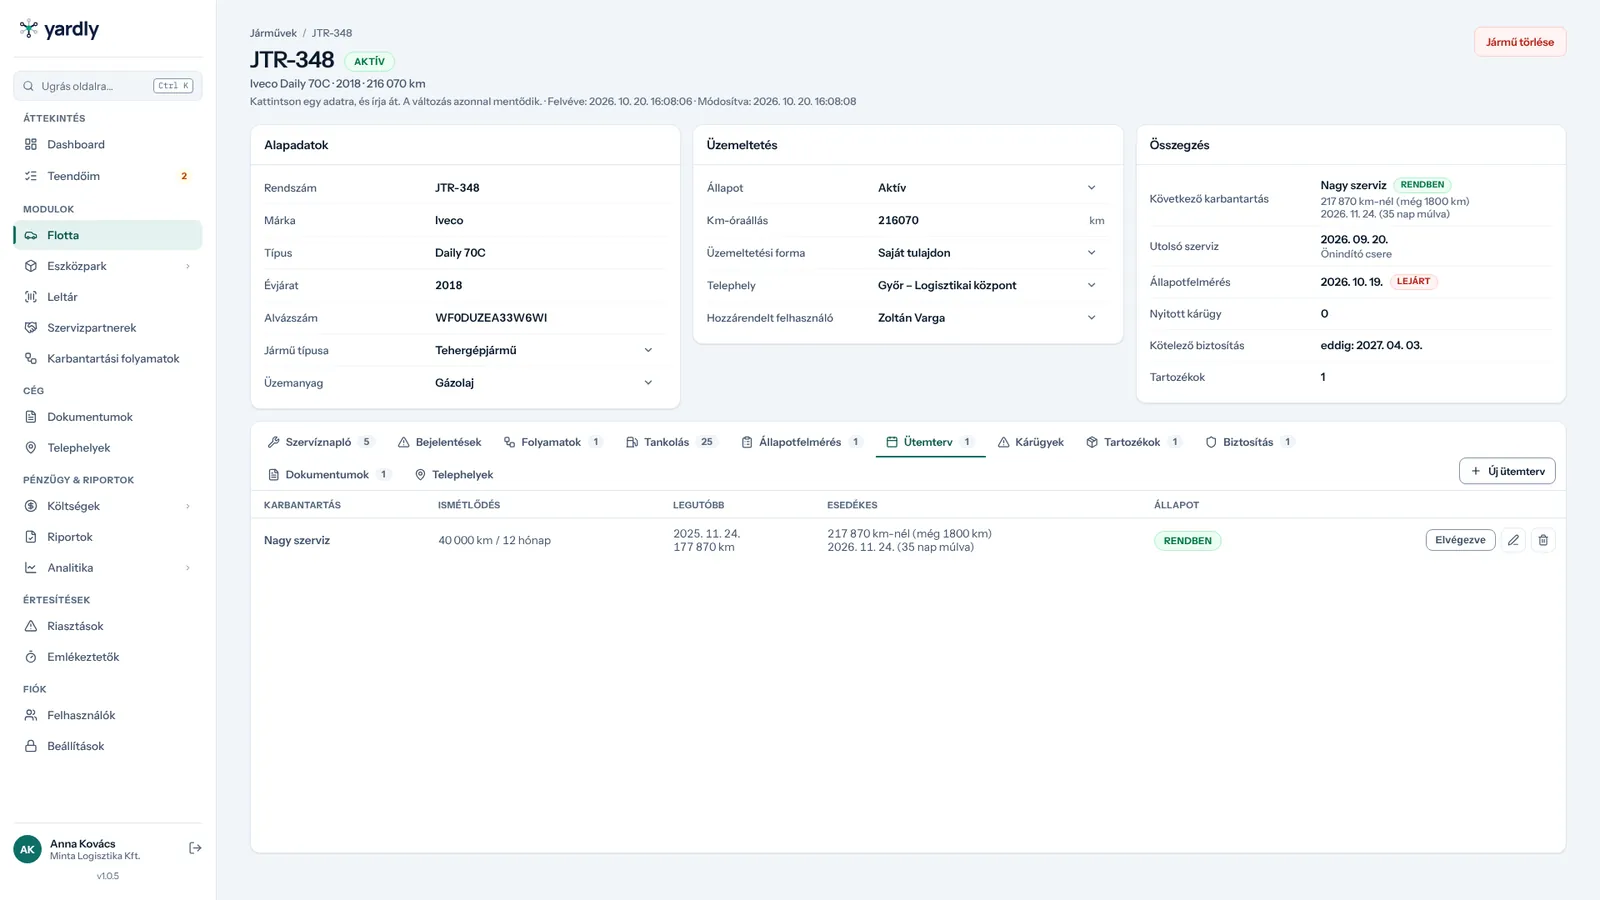Image resolution: width=1600 pixels, height=900 pixels.
Task: Click the yardly logo icon
Action: point(29,29)
